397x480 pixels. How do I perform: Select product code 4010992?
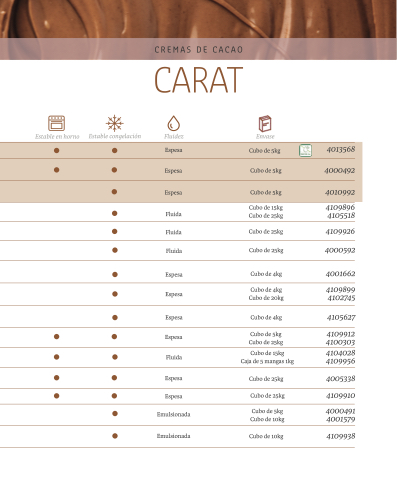point(340,192)
